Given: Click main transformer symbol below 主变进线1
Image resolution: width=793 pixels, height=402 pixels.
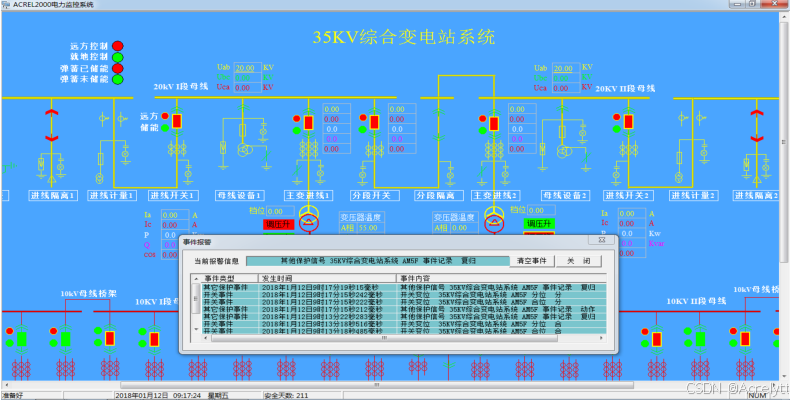Looking at the screenshot, I should 309,218.
